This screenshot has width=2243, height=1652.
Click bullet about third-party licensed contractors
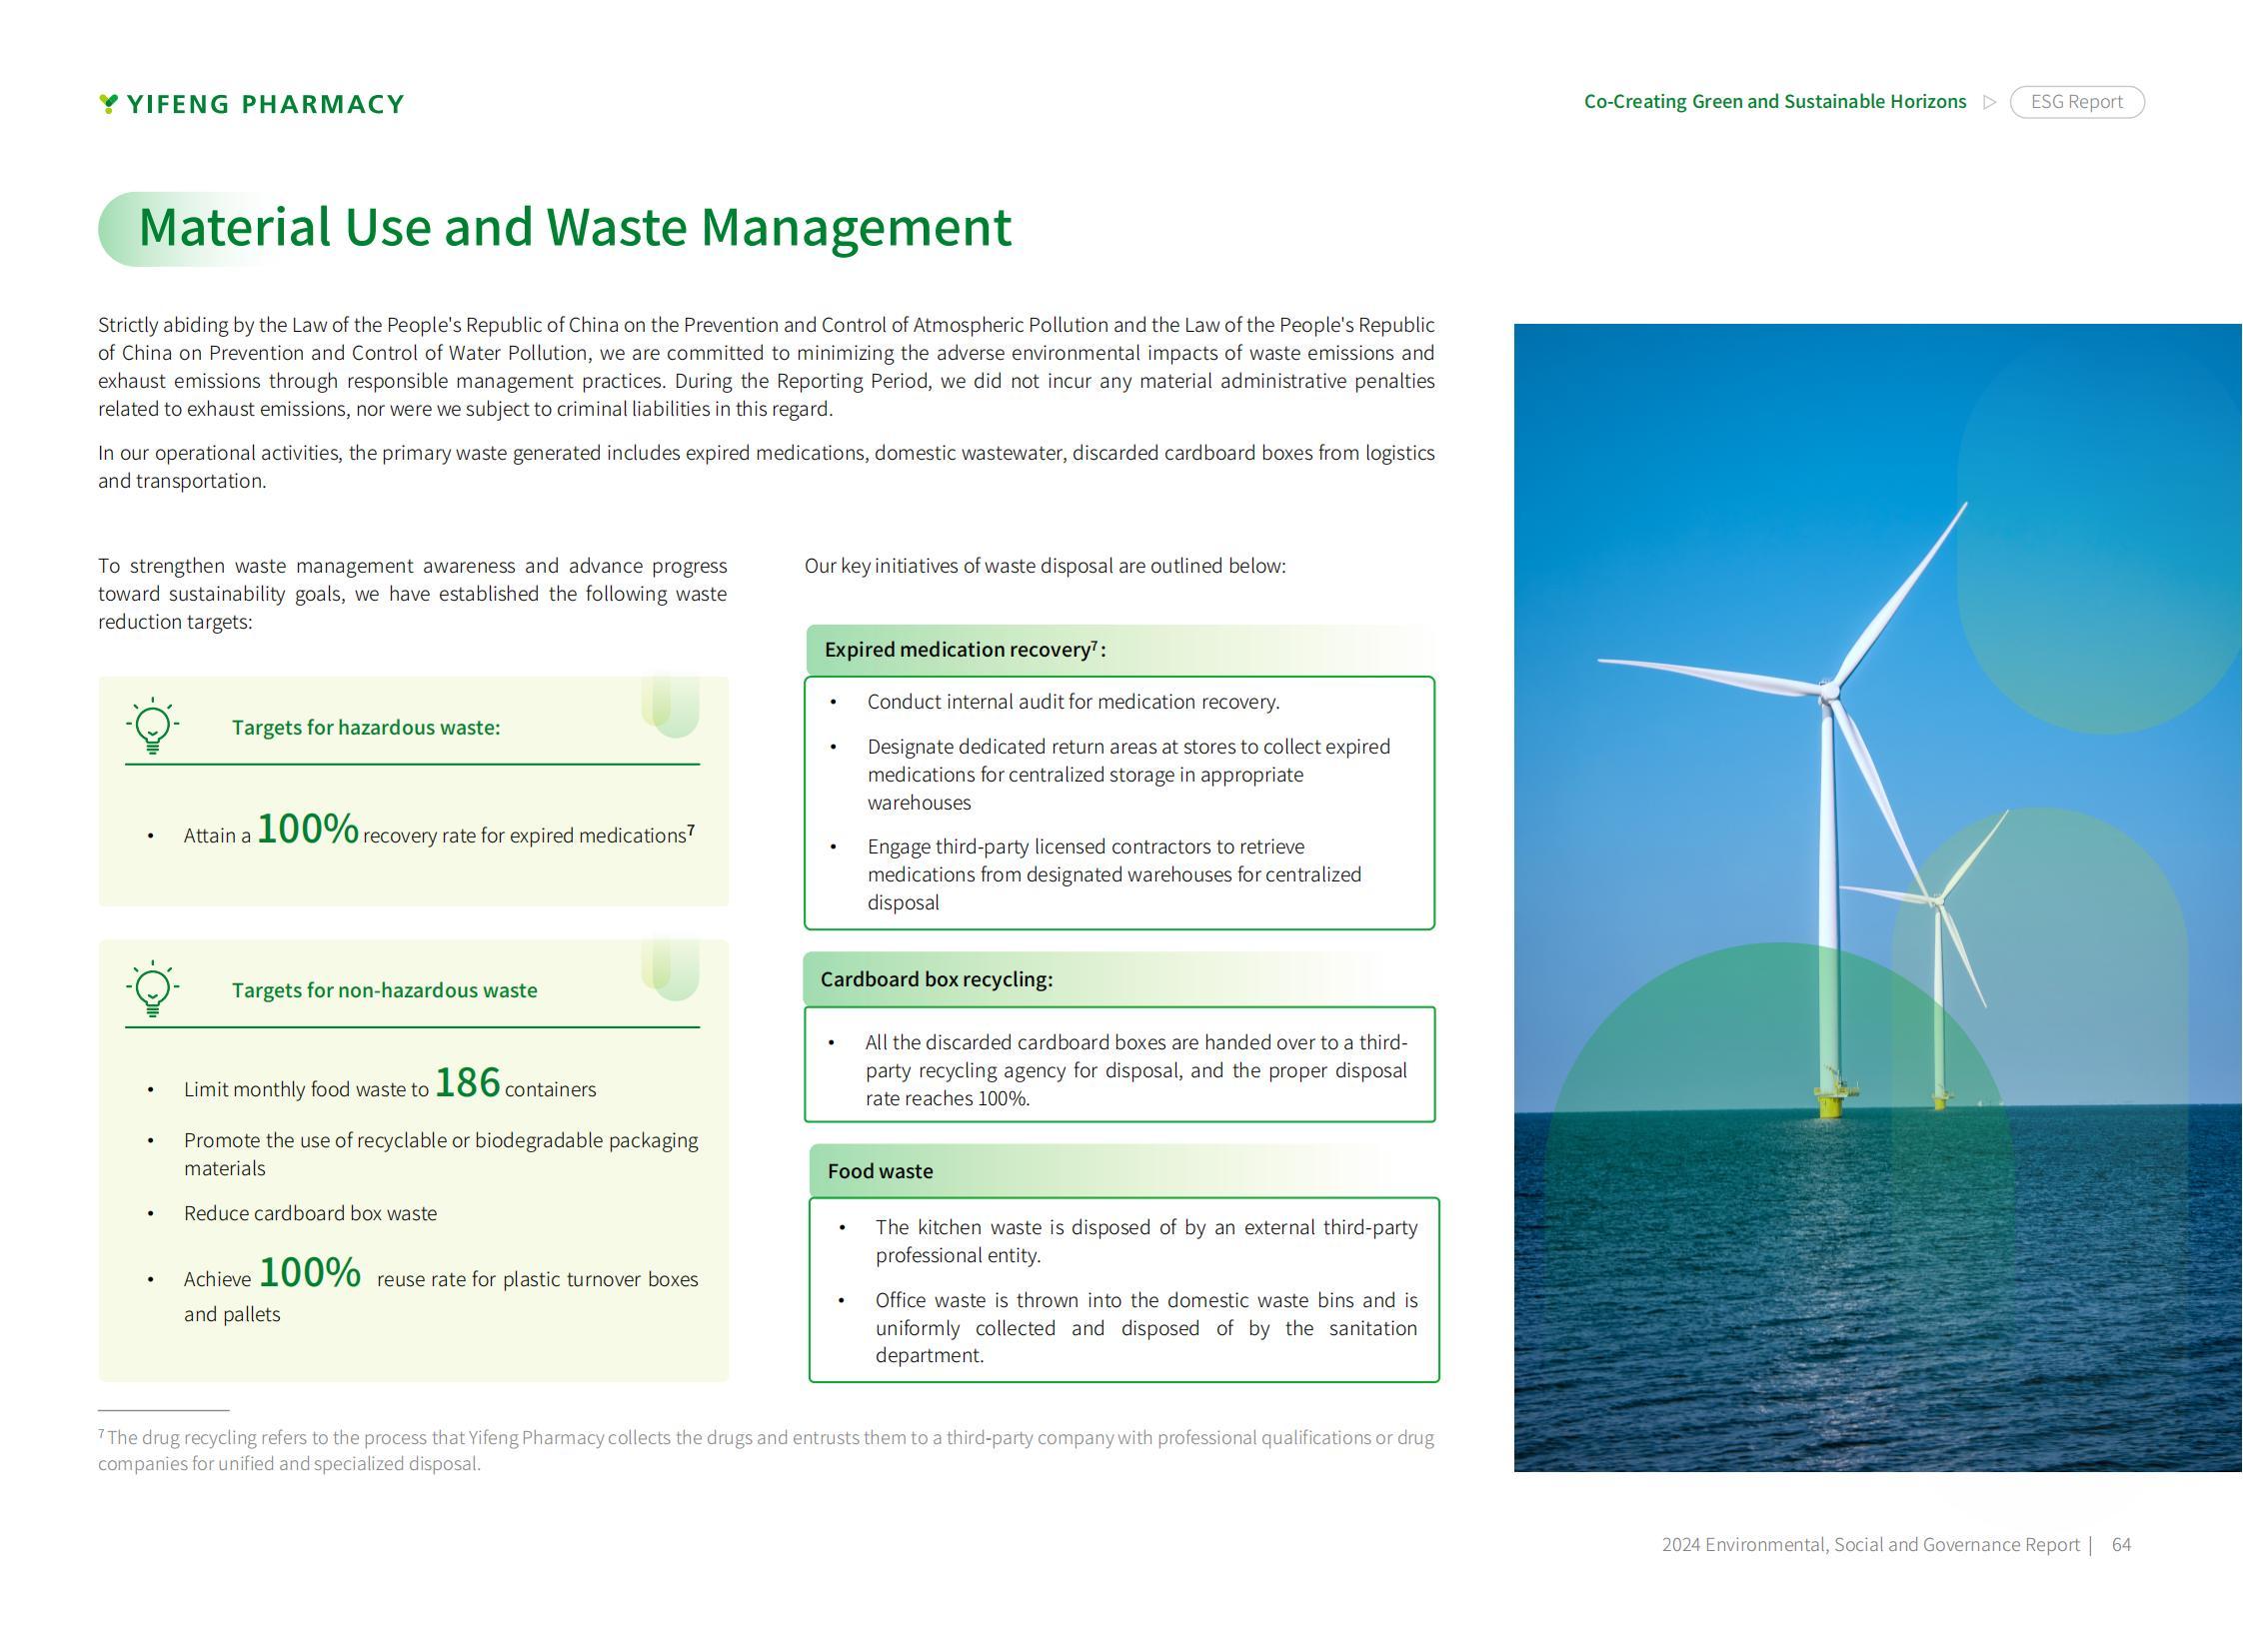pos(1114,874)
